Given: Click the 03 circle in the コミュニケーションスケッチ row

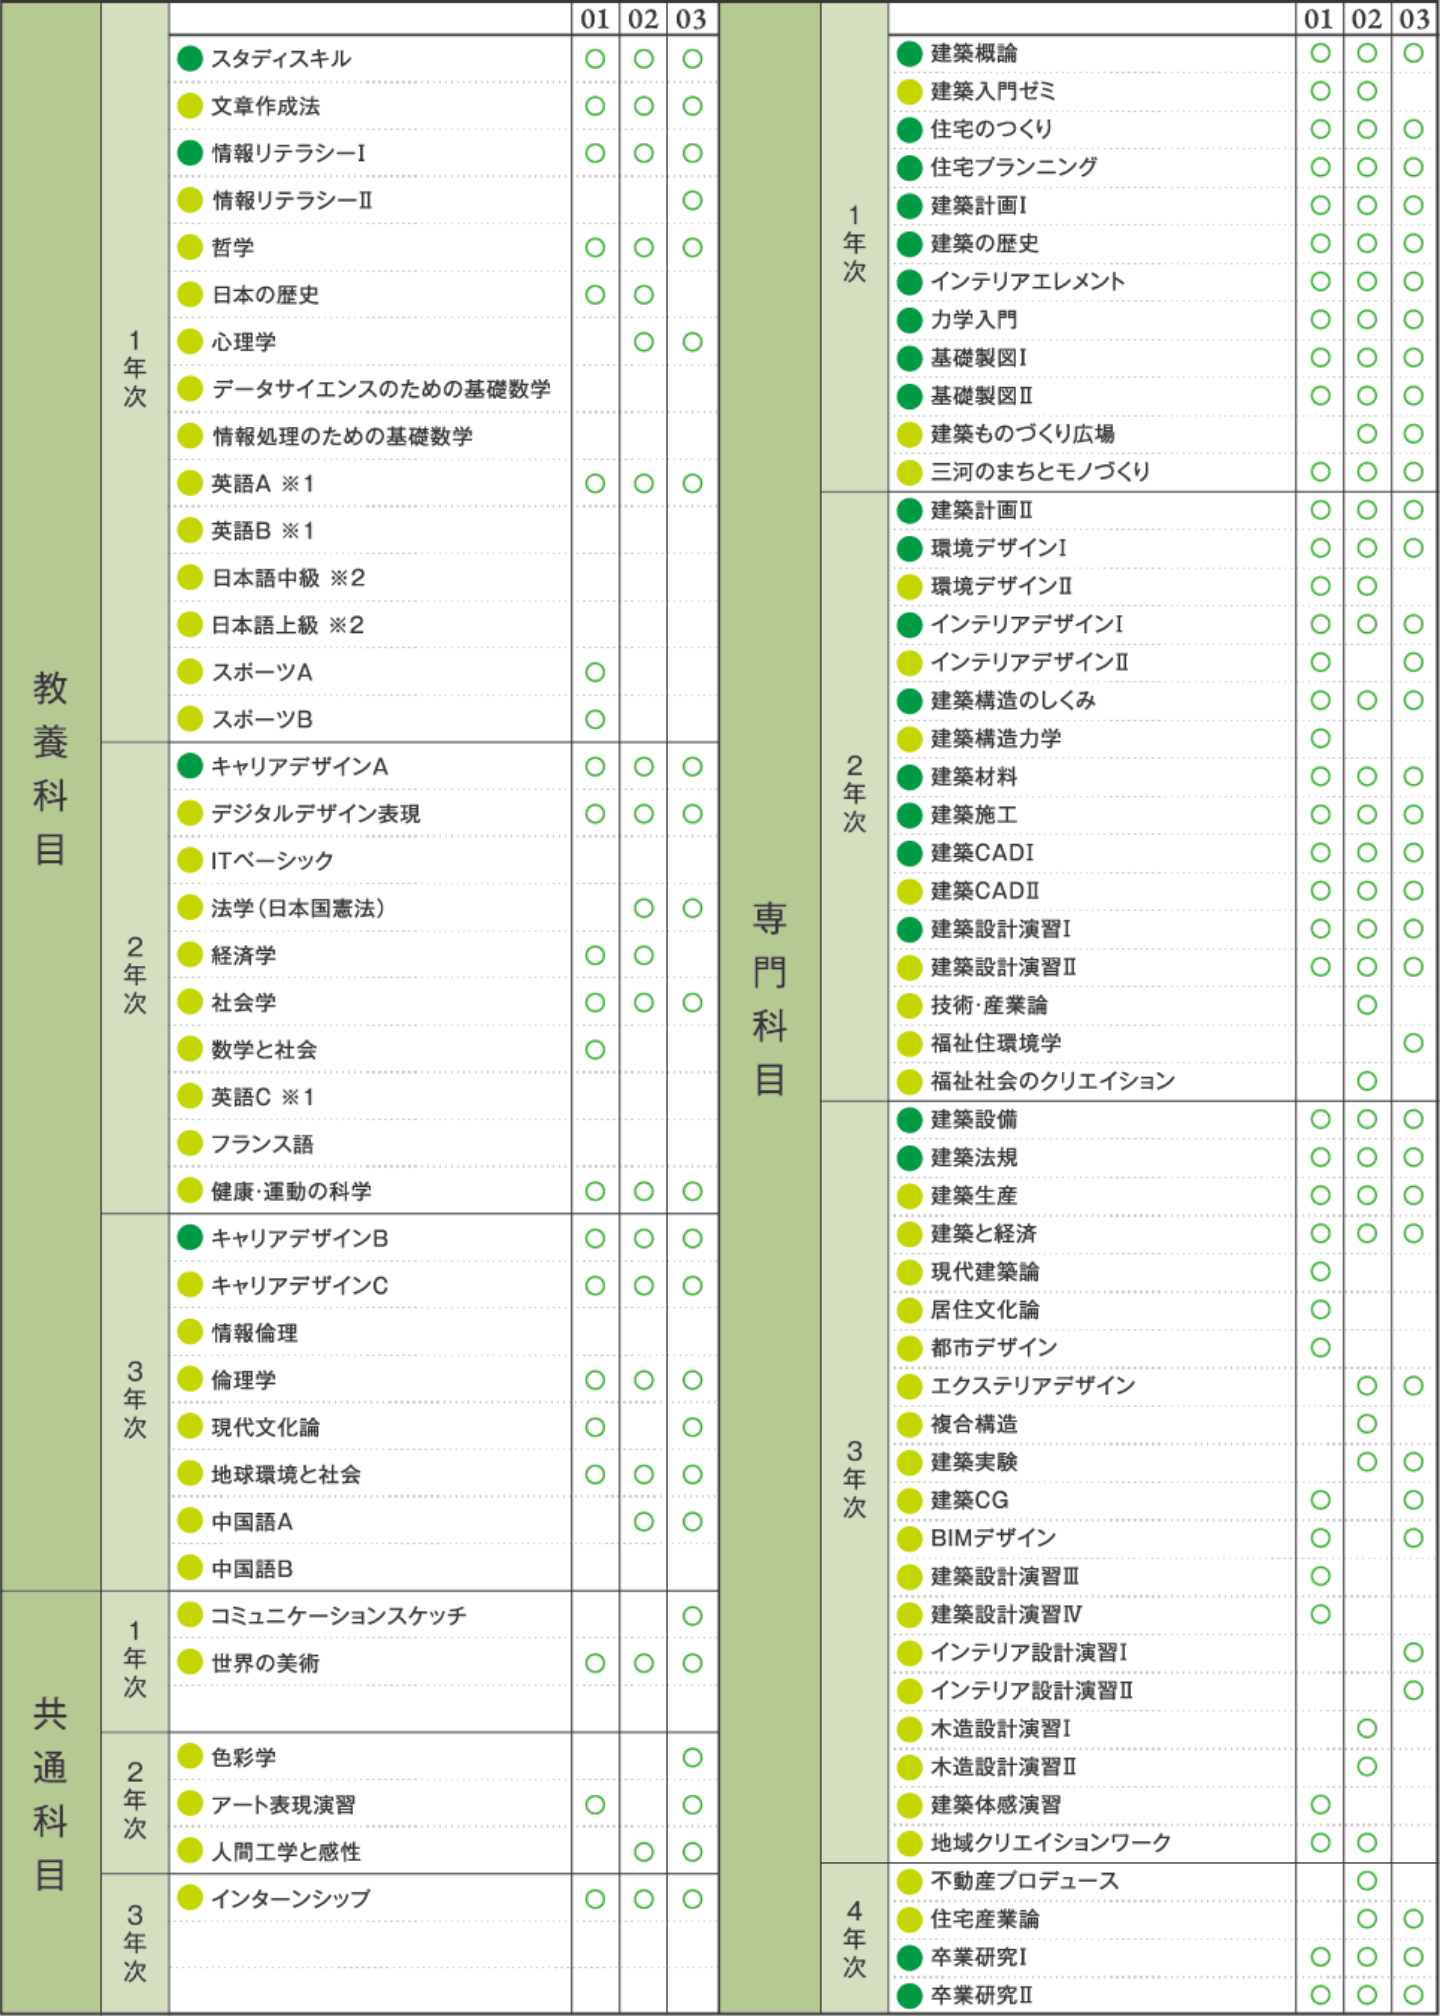Looking at the screenshot, I should (x=692, y=1616).
